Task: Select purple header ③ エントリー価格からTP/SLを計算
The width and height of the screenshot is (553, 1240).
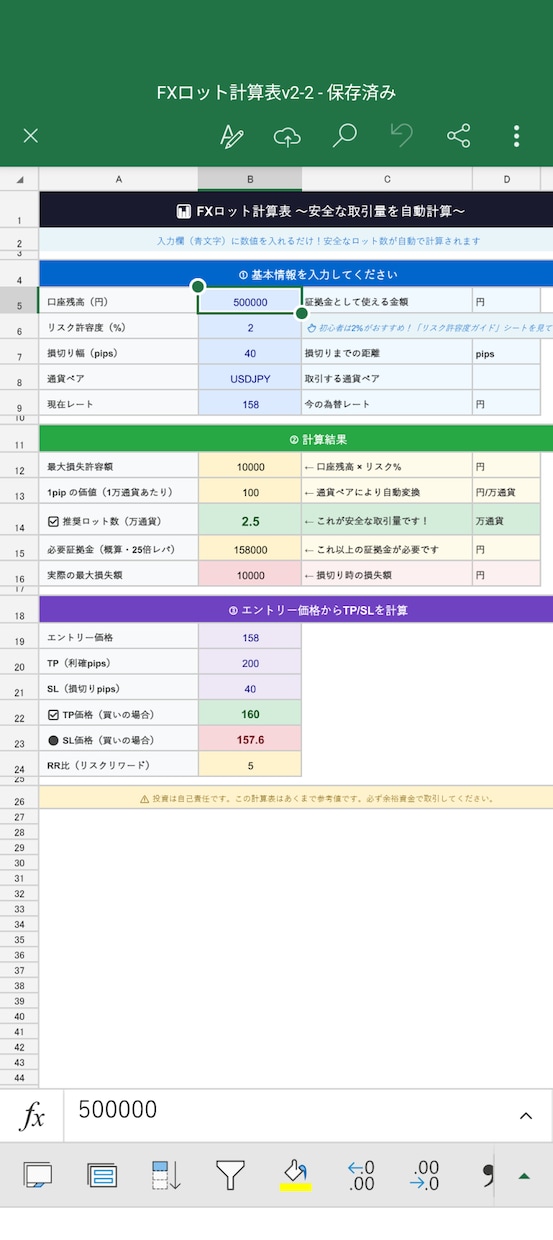Action: pos(296,609)
